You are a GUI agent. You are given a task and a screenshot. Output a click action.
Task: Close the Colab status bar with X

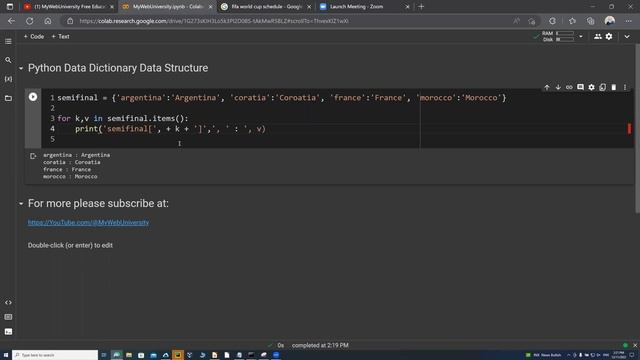[x=635, y=345]
